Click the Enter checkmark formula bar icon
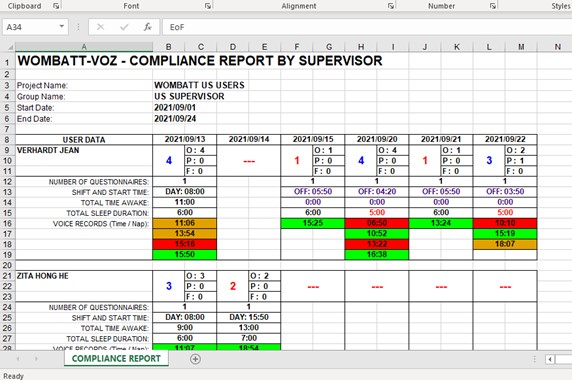Screen dimensions: 572x380 (124, 27)
